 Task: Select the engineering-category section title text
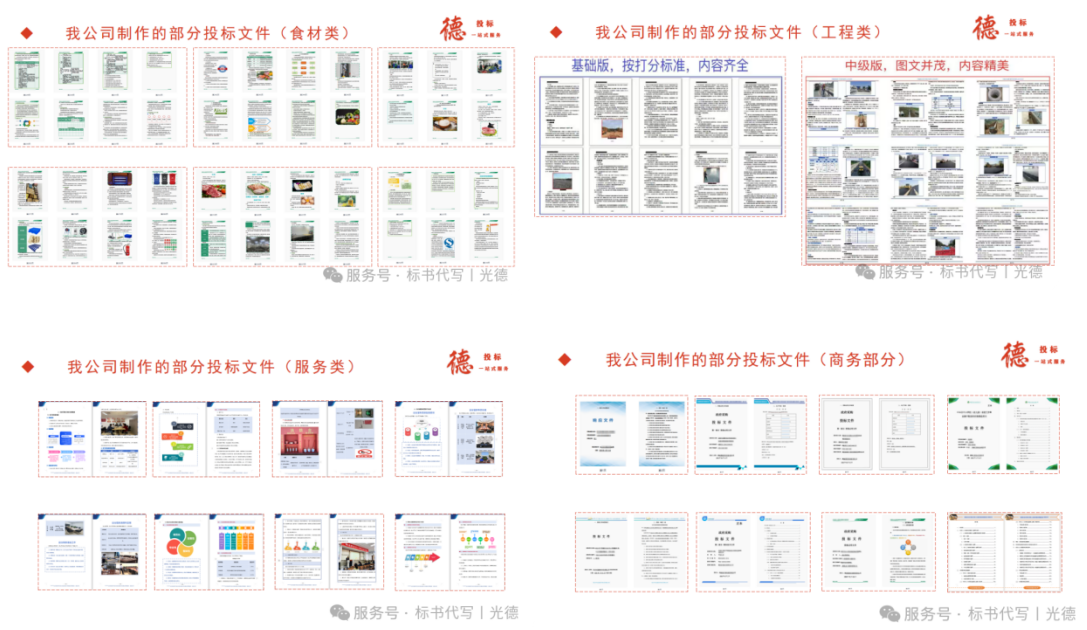[x=736, y=31]
